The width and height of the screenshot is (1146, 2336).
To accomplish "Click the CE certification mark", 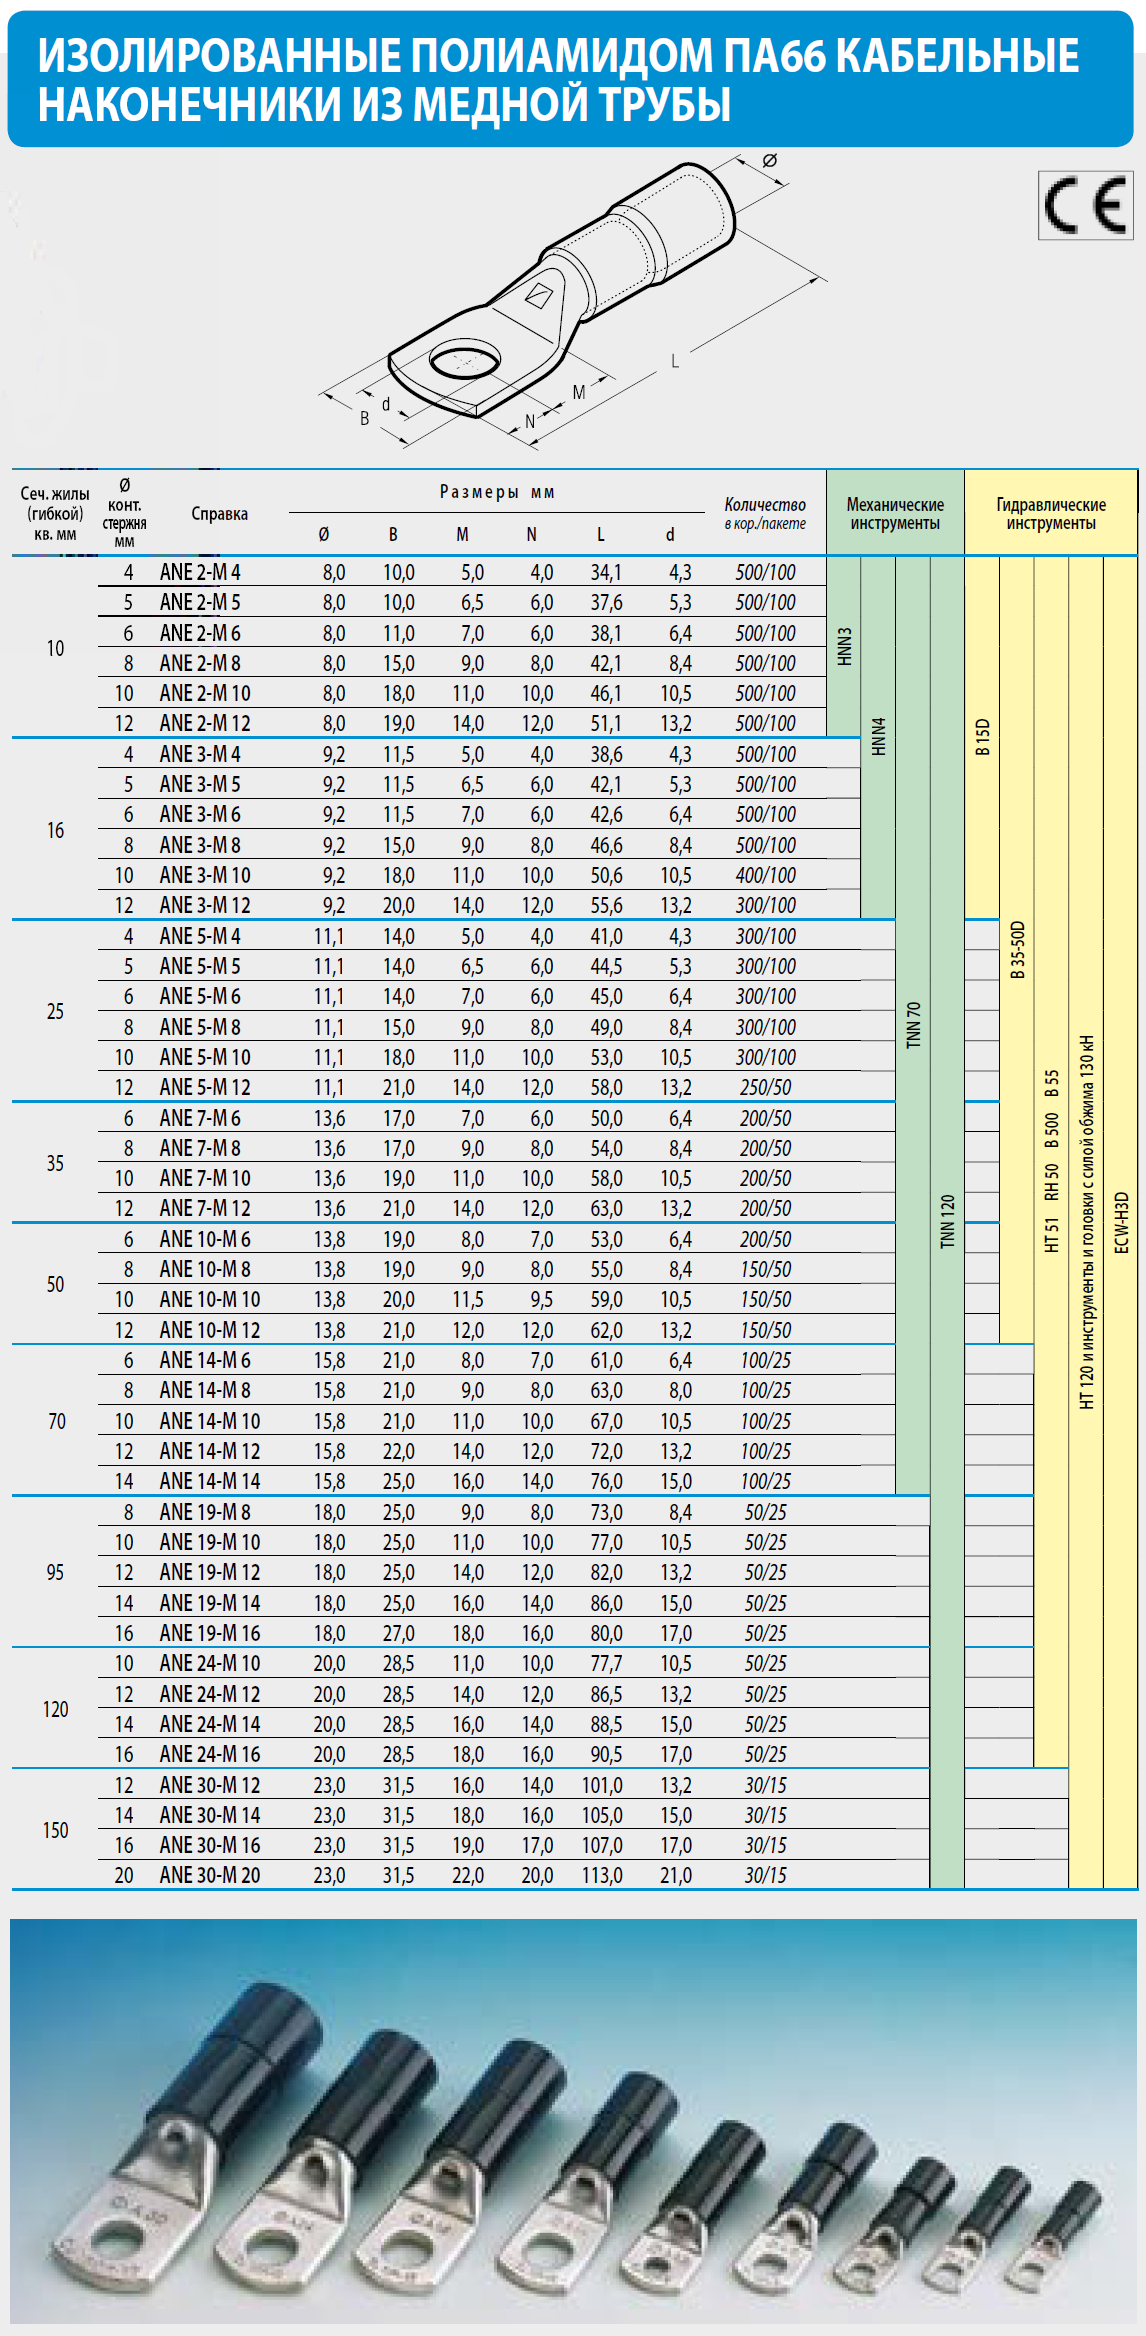I will tap(1085, 205).
